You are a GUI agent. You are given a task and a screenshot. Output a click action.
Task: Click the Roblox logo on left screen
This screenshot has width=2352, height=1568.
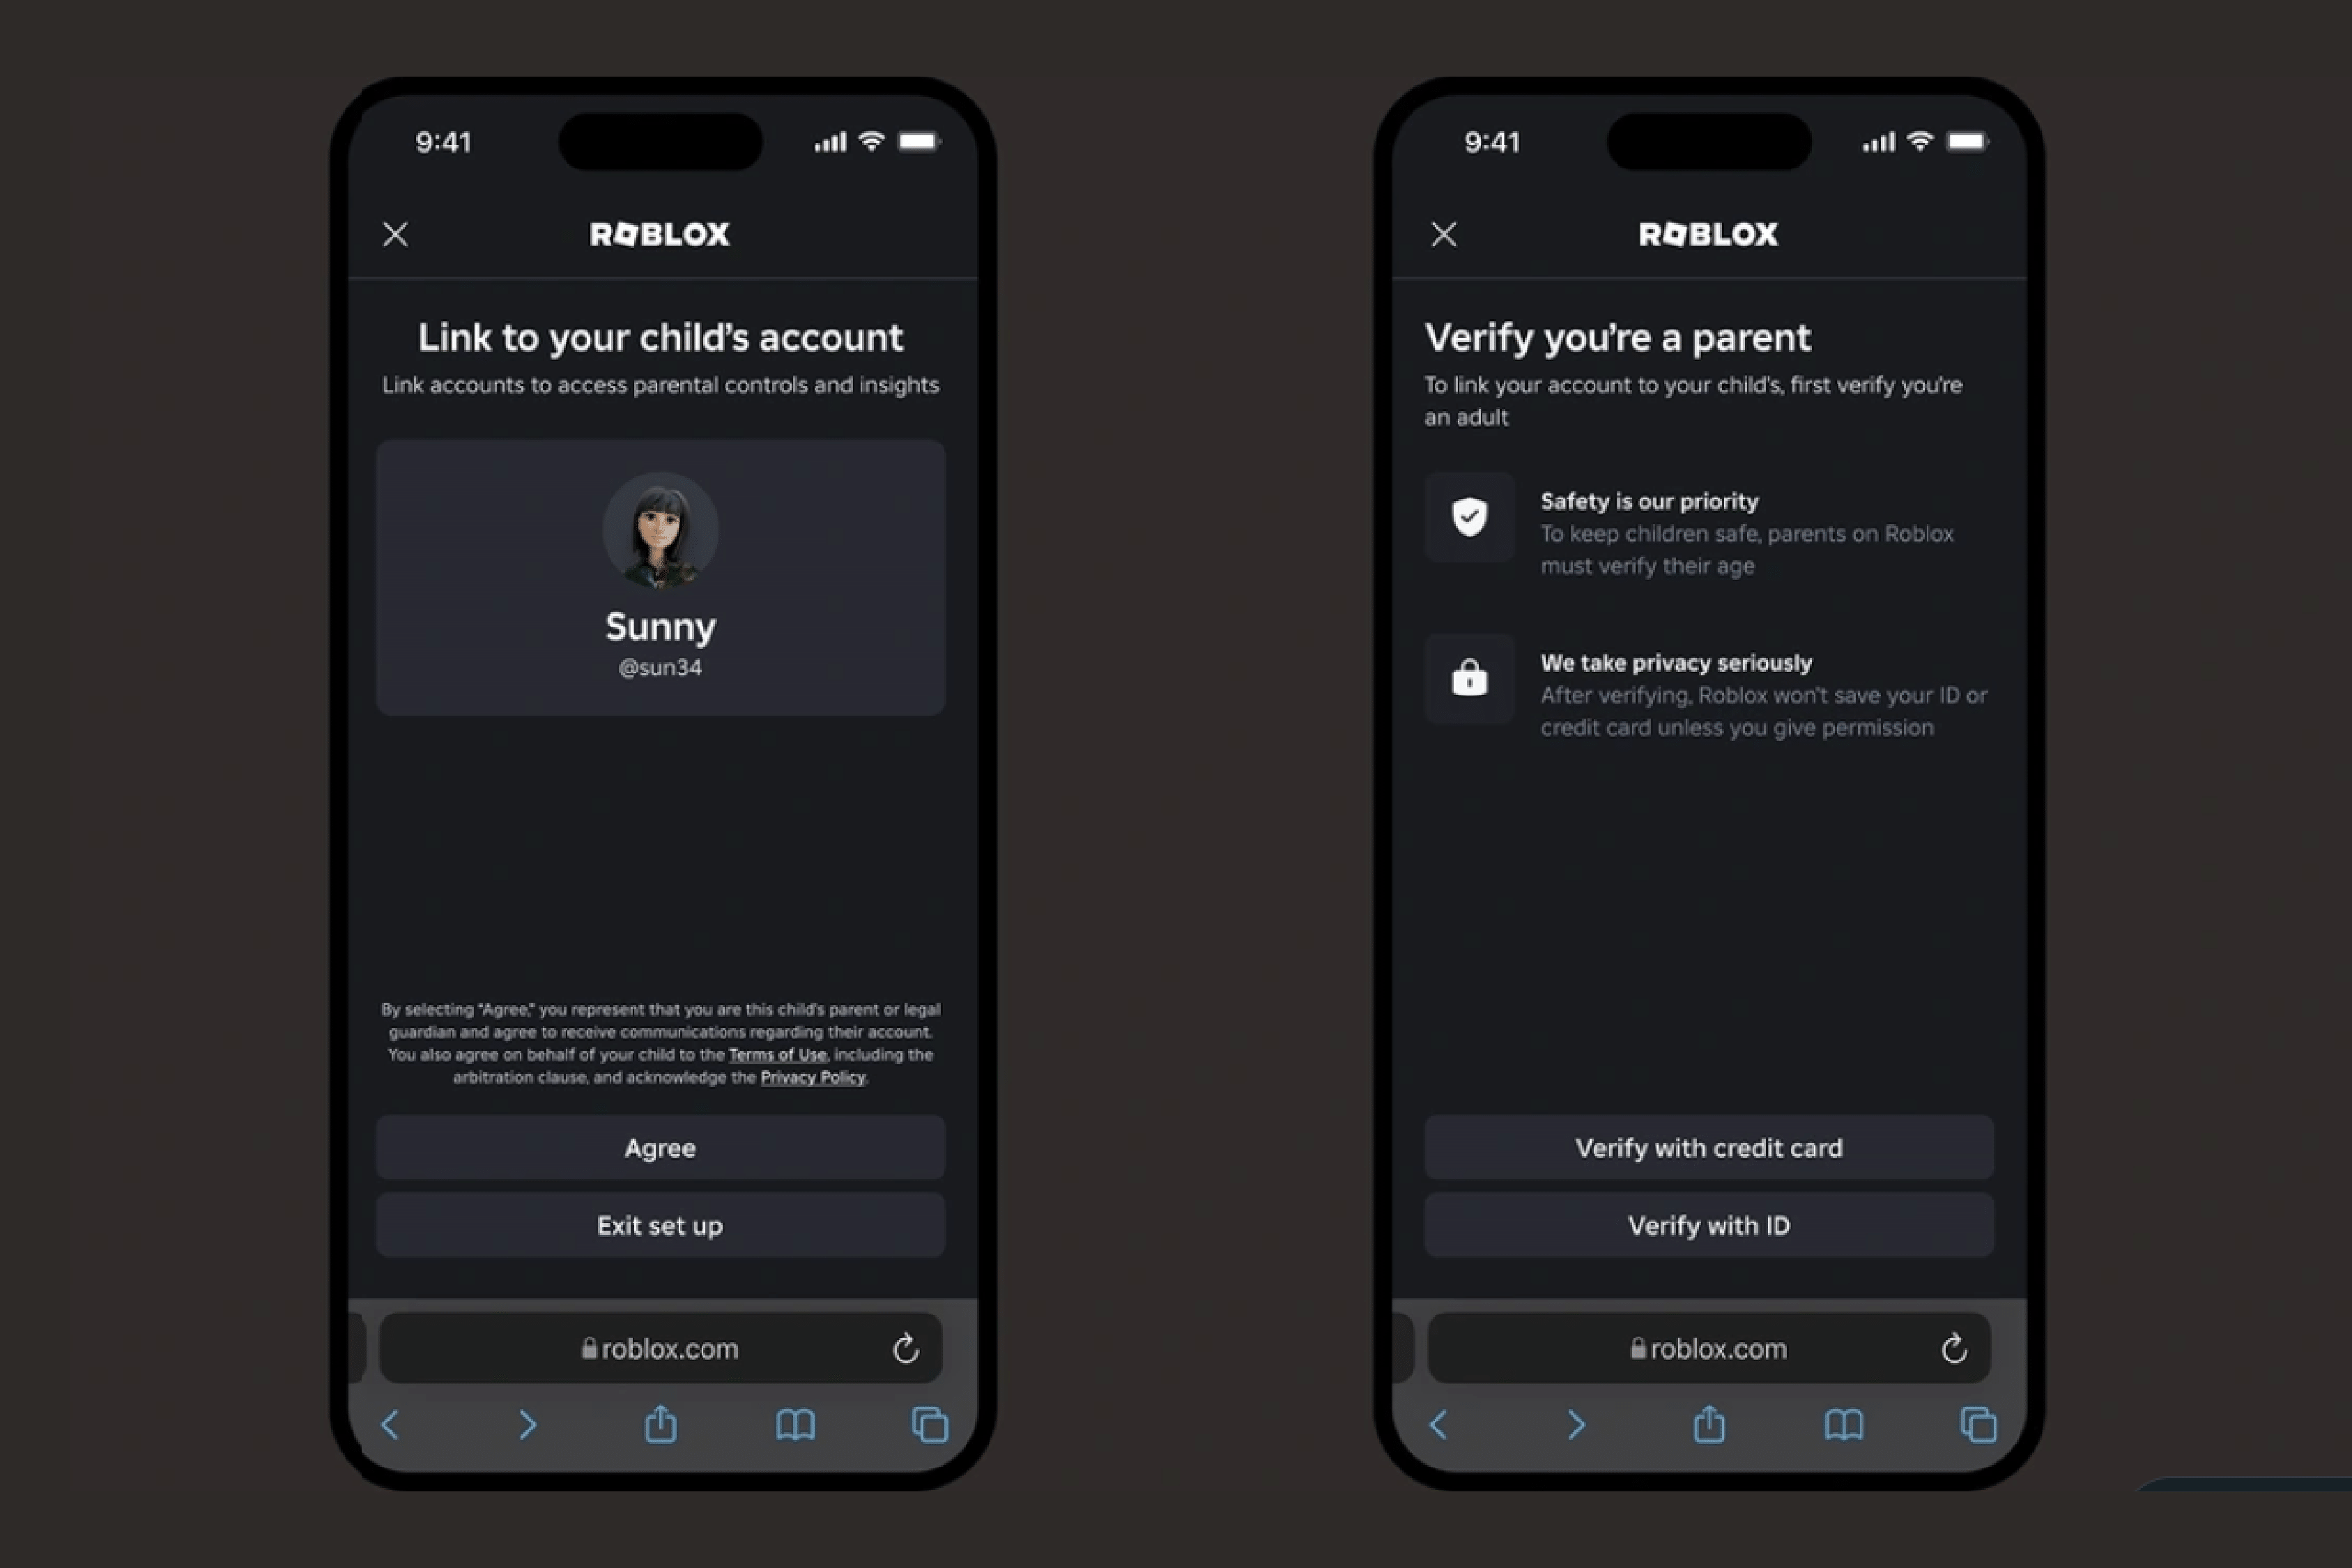[x=660, y=233]
